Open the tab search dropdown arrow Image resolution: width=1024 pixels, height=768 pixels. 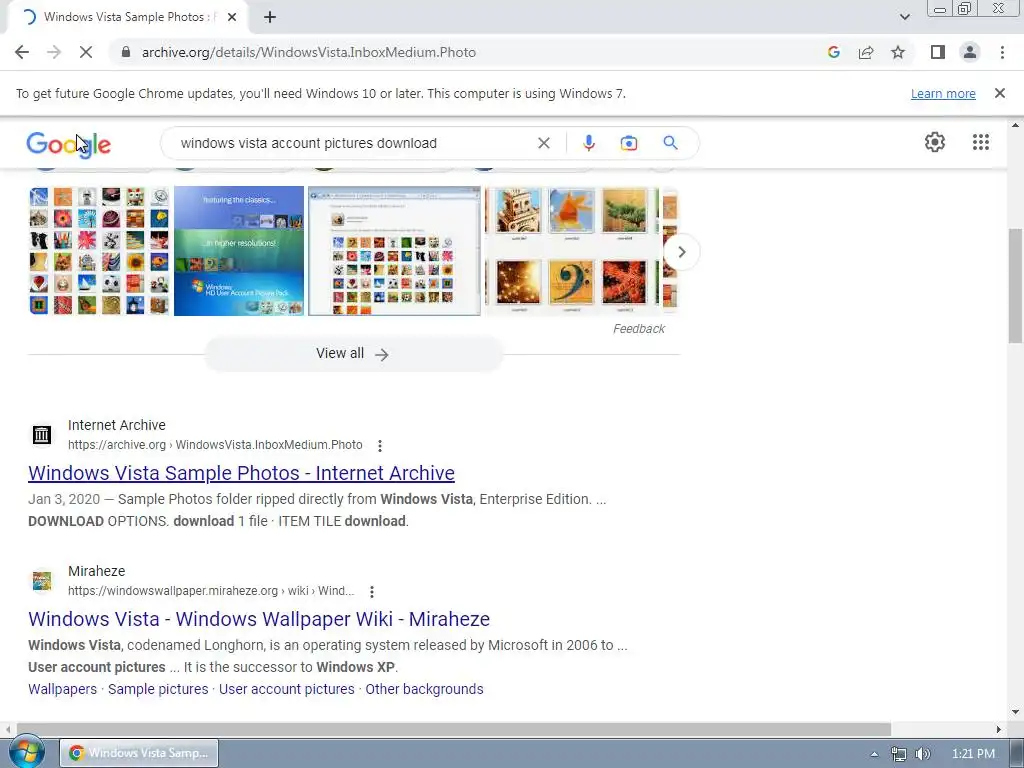tap(904, 17)
